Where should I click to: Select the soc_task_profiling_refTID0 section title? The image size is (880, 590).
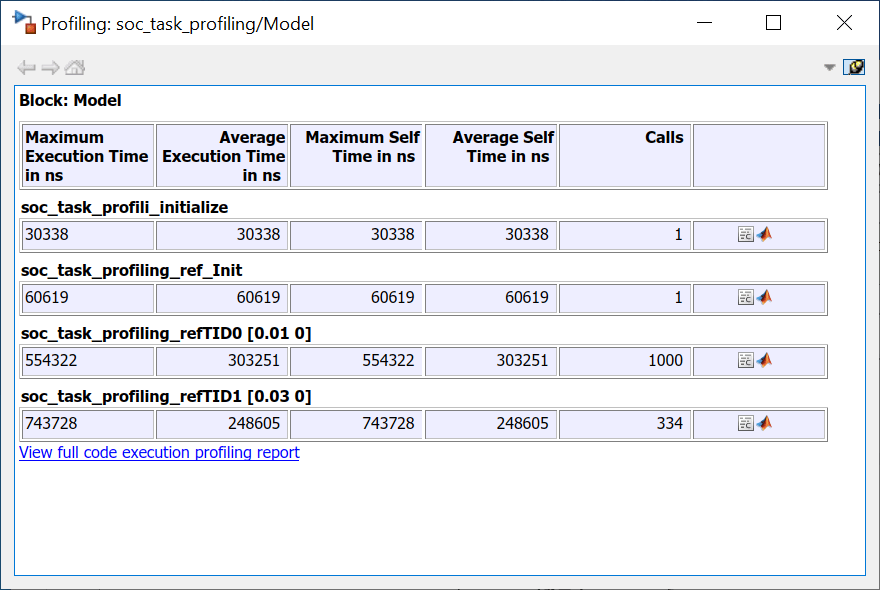[165, 333]
